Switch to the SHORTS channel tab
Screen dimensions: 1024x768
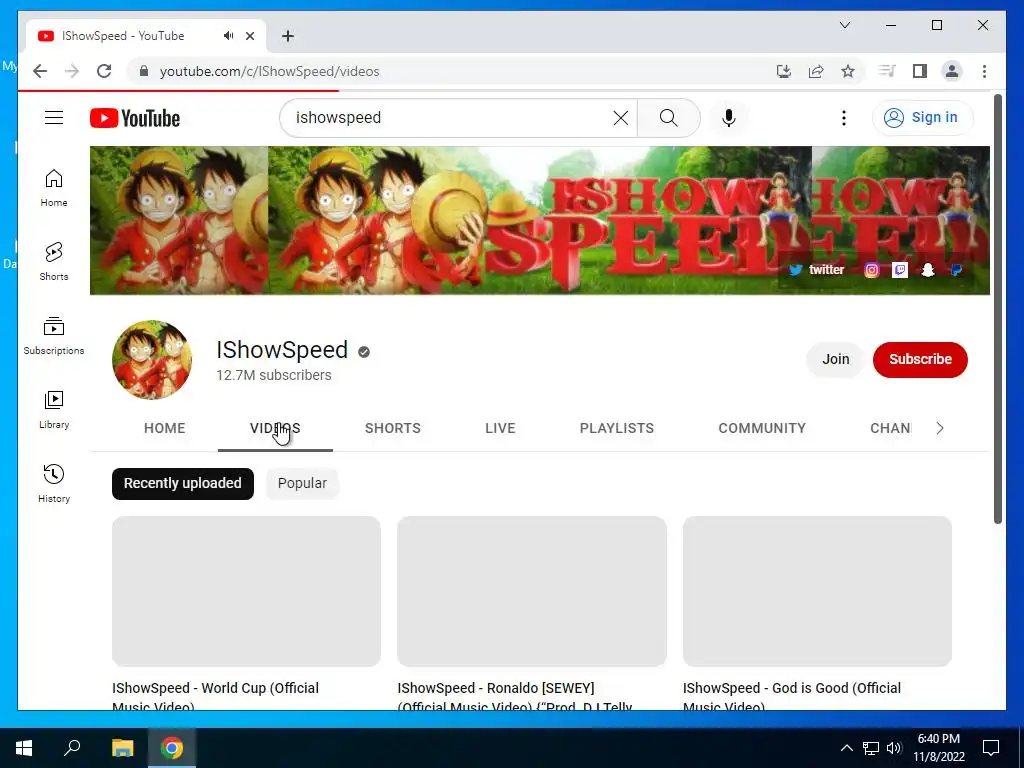click(x=392, y=428)
